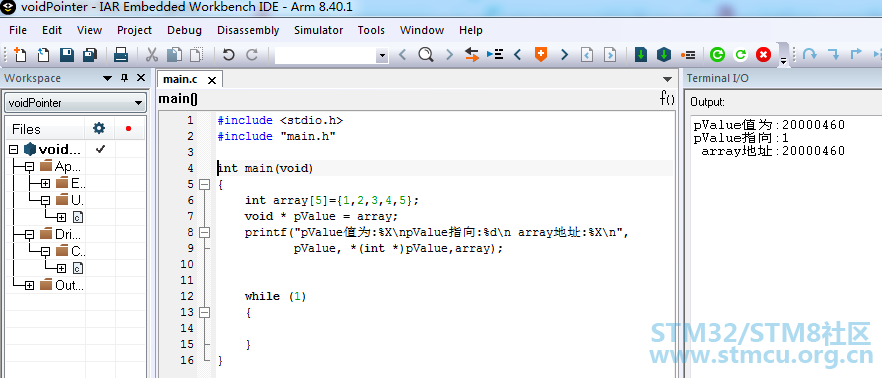Create a new document from the toolbar
Image resolution: width=882 pixels, height=378 pixels.
pyautogui.click(x=20, y=55)
